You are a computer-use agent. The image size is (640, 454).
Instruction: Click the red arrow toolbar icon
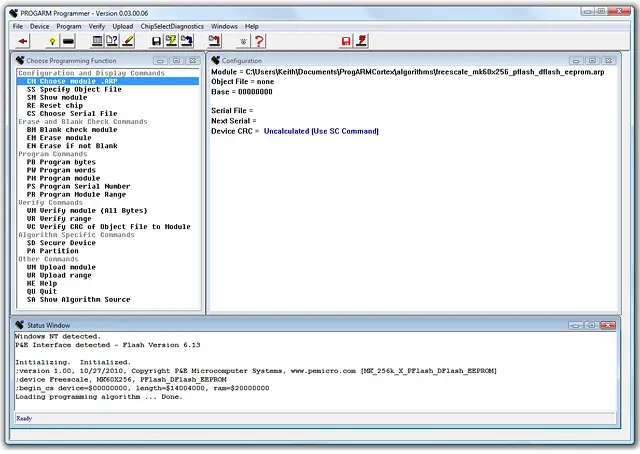215,41
